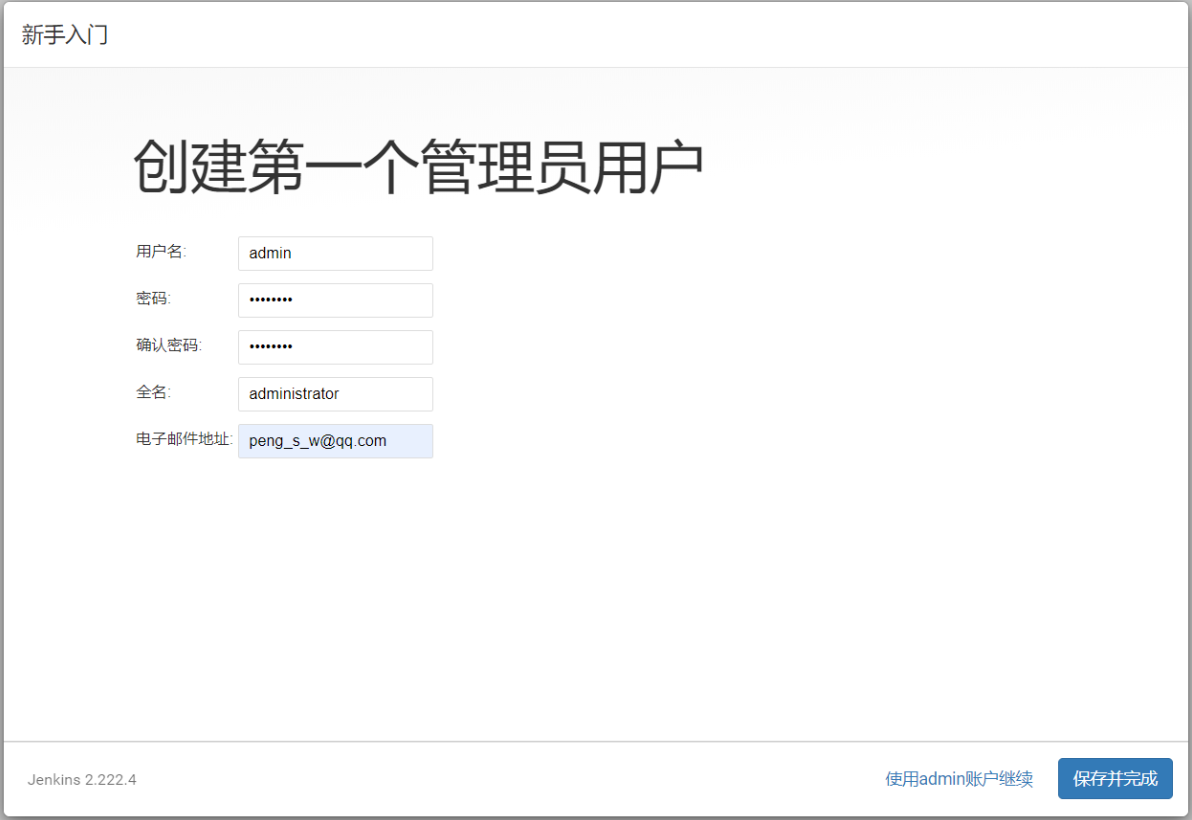
Task: Focus the 密码 password field
Action: pyautogui.click(x=335, y=300)
